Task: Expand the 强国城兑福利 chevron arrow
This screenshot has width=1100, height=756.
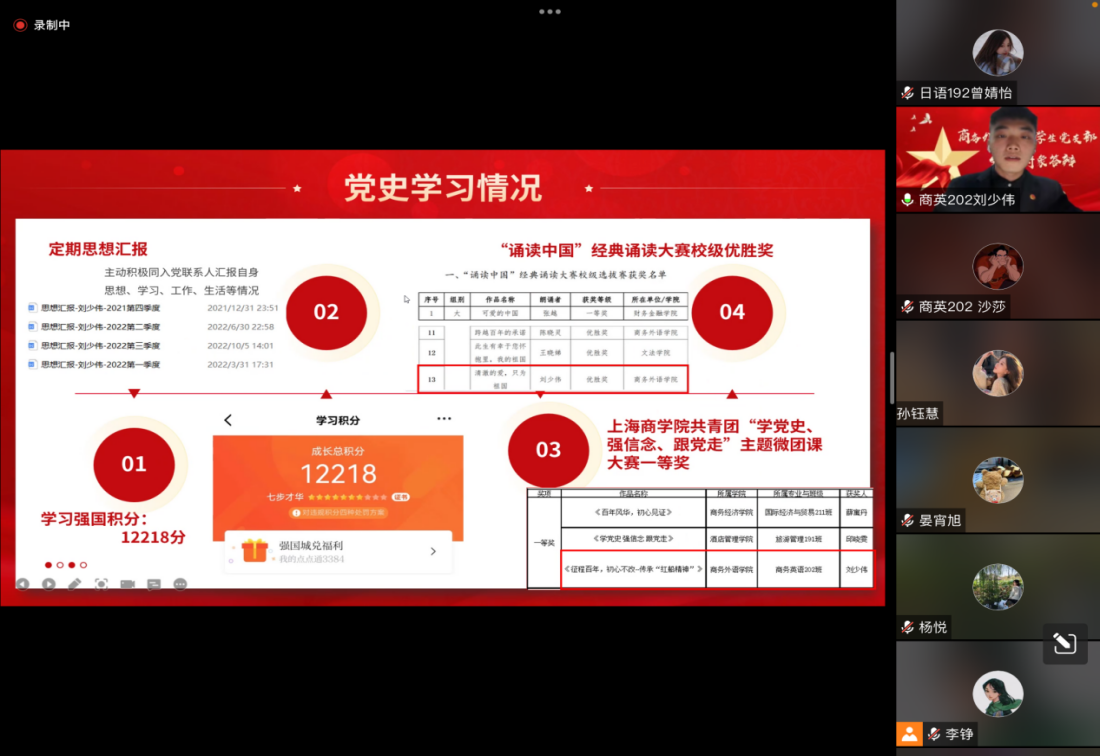Action: tap(433, 551)
